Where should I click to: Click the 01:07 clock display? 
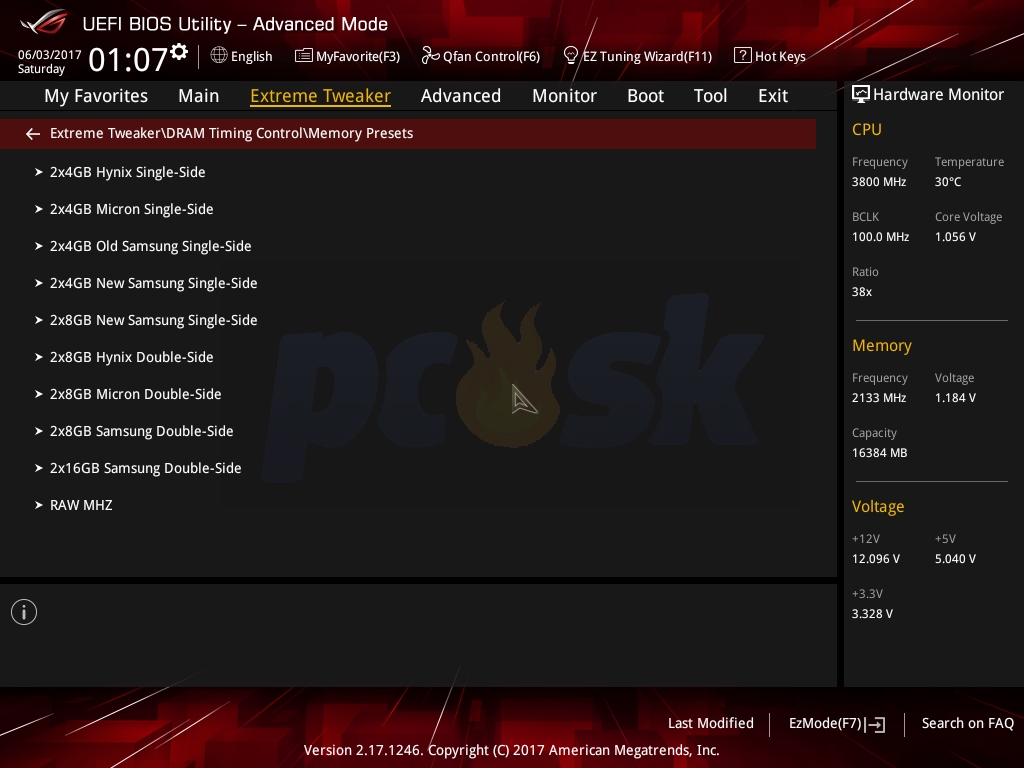128,59
